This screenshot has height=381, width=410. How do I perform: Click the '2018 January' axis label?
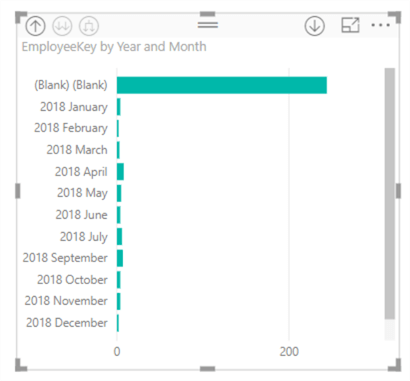pos(74,107)
